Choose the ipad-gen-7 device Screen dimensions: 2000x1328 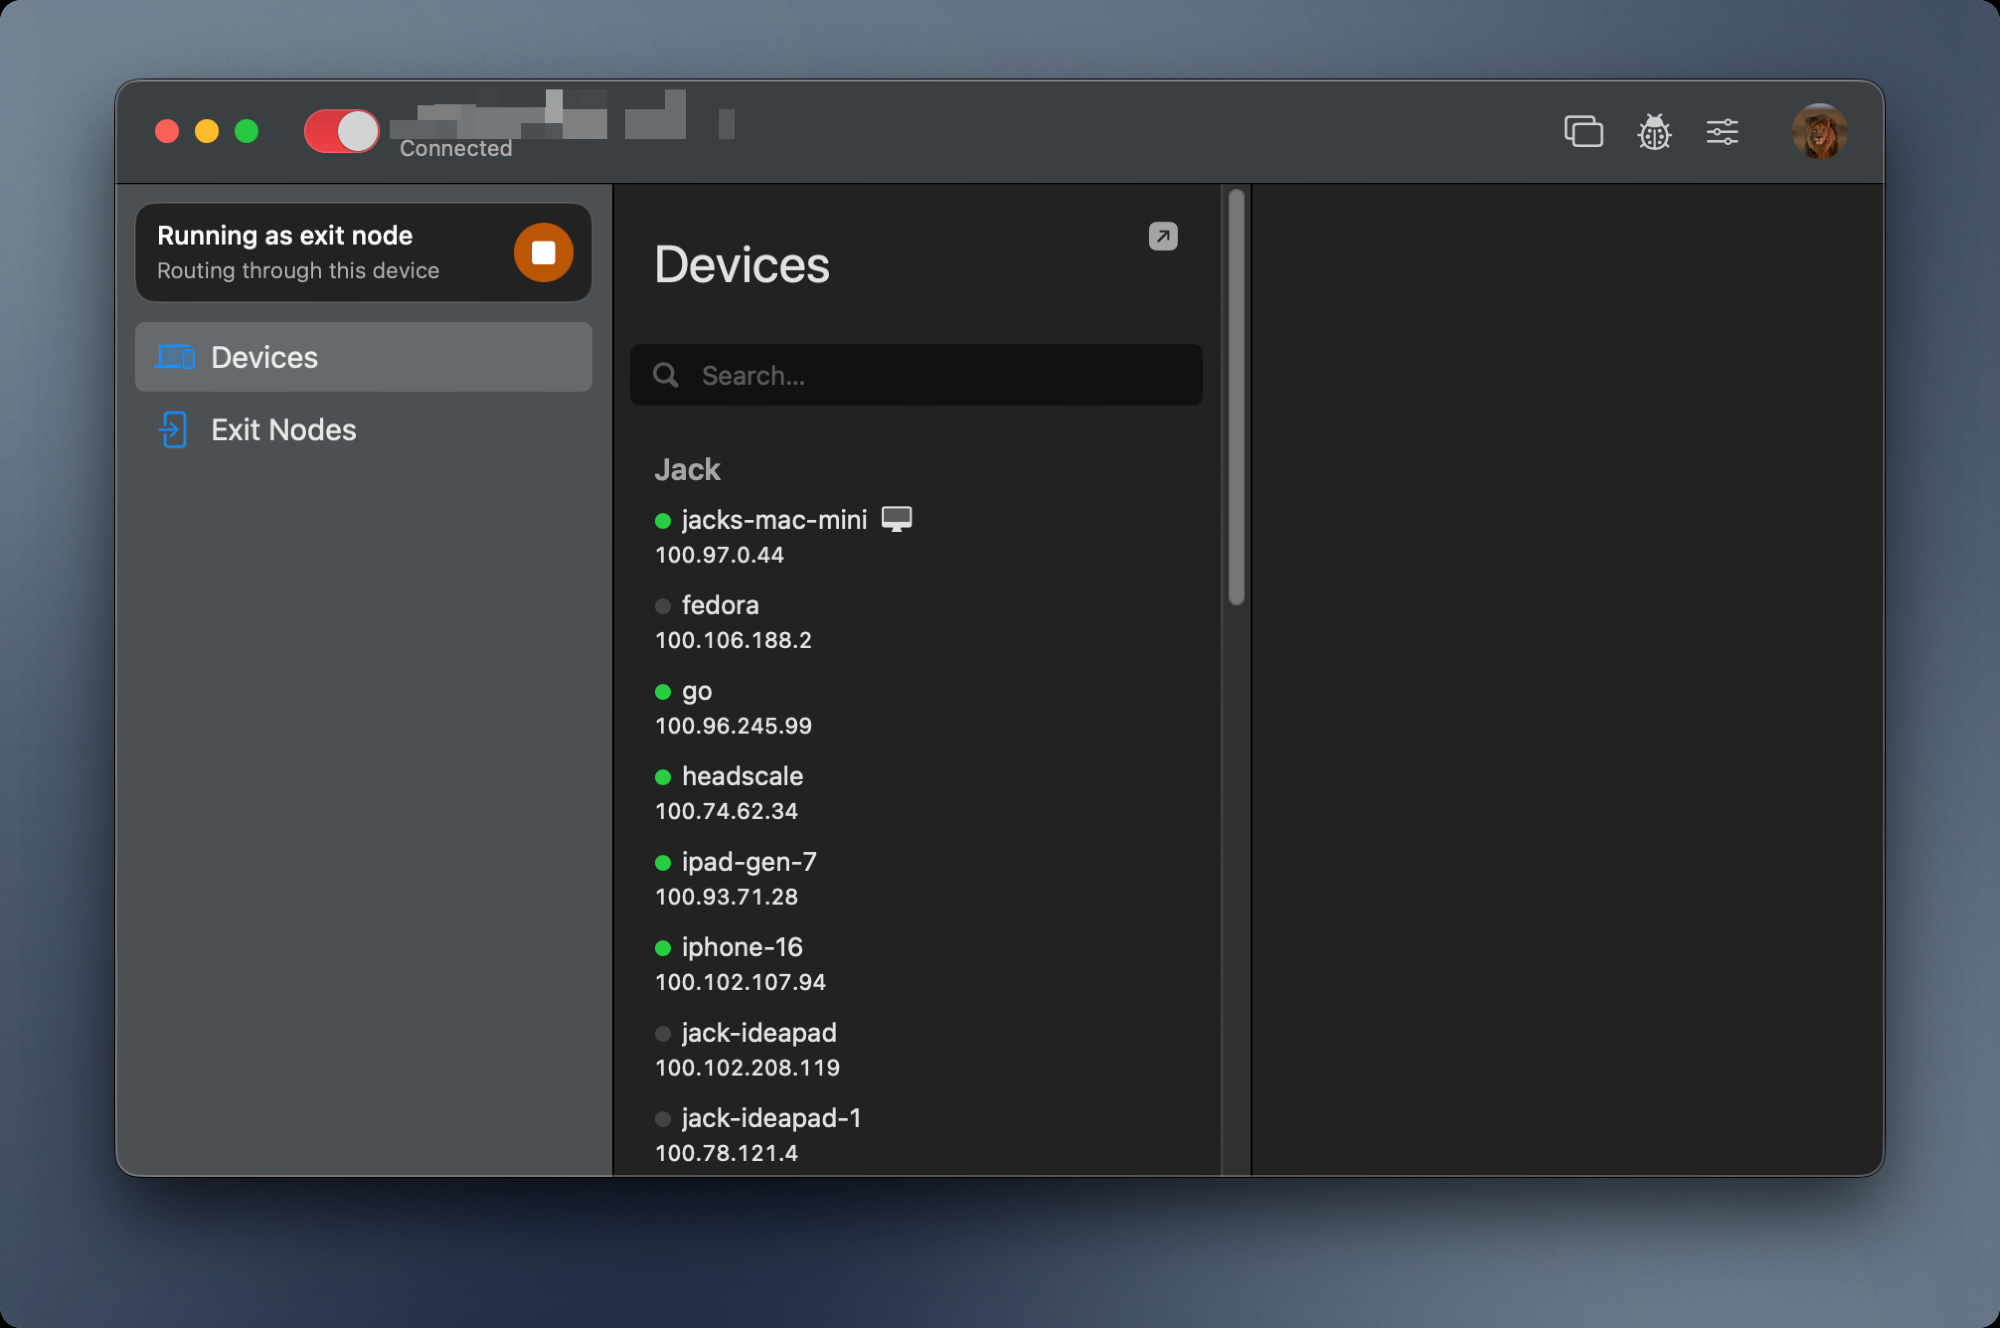point(748,862)
